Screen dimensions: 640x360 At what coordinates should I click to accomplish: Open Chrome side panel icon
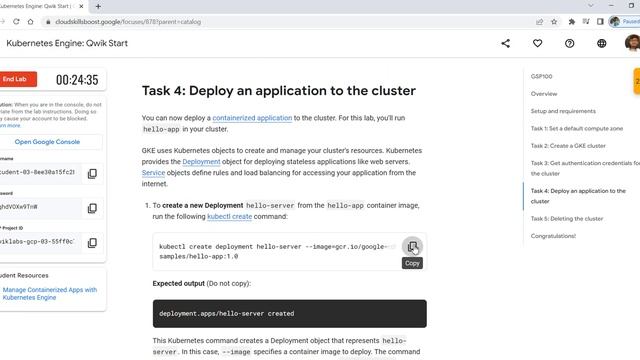(x=600, y=22)
